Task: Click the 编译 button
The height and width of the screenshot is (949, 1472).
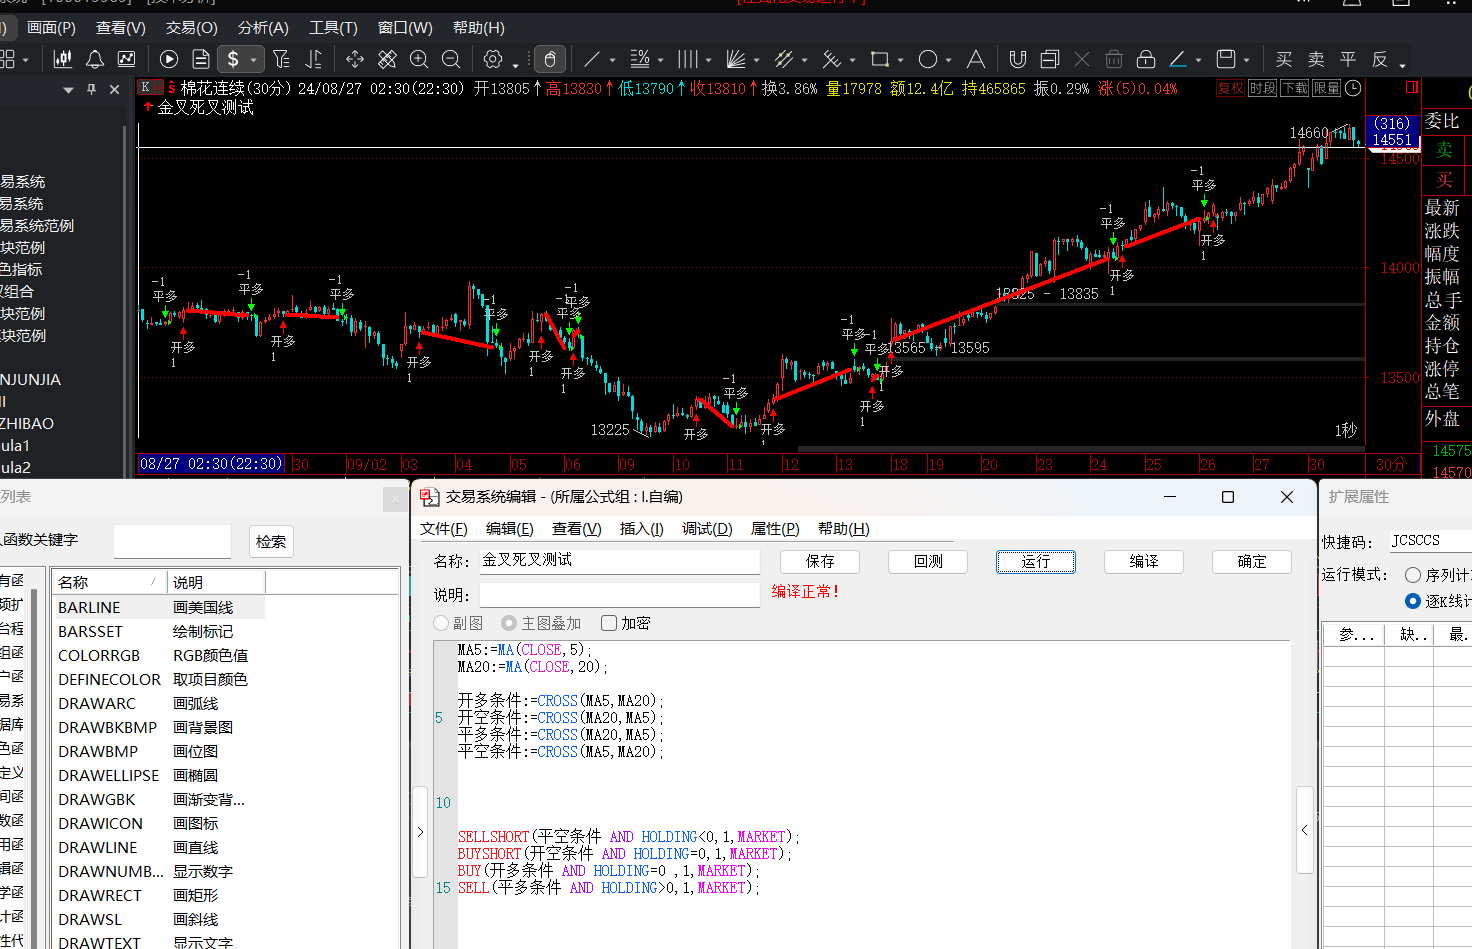Action: [x=1144, y=562]
